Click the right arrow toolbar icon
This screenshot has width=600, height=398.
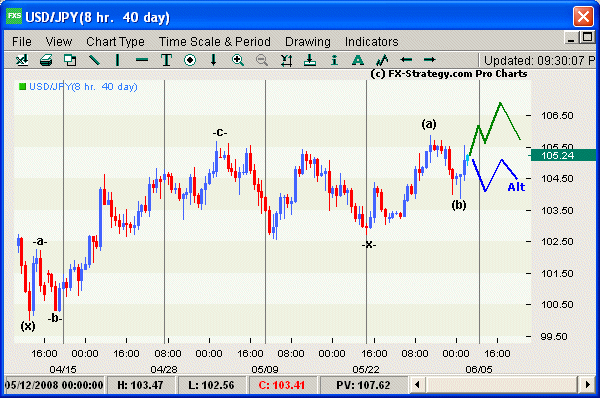pyautogui.click(x=430, y=59)
